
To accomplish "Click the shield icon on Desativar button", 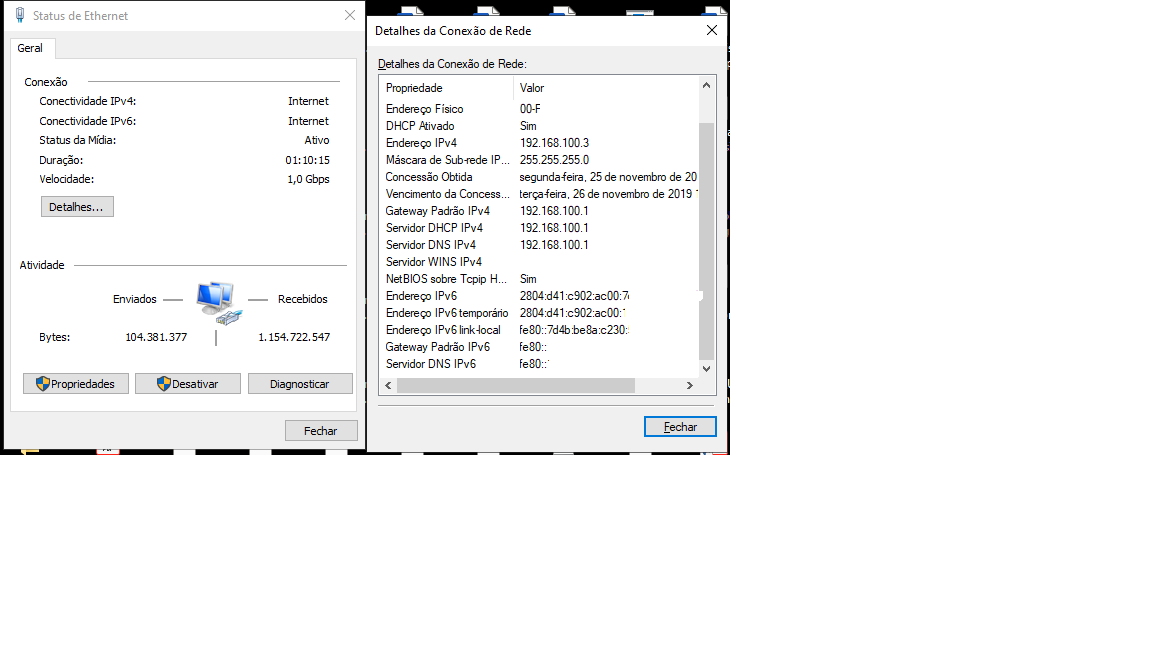I will pyautogui.click(x=164, y=384).
